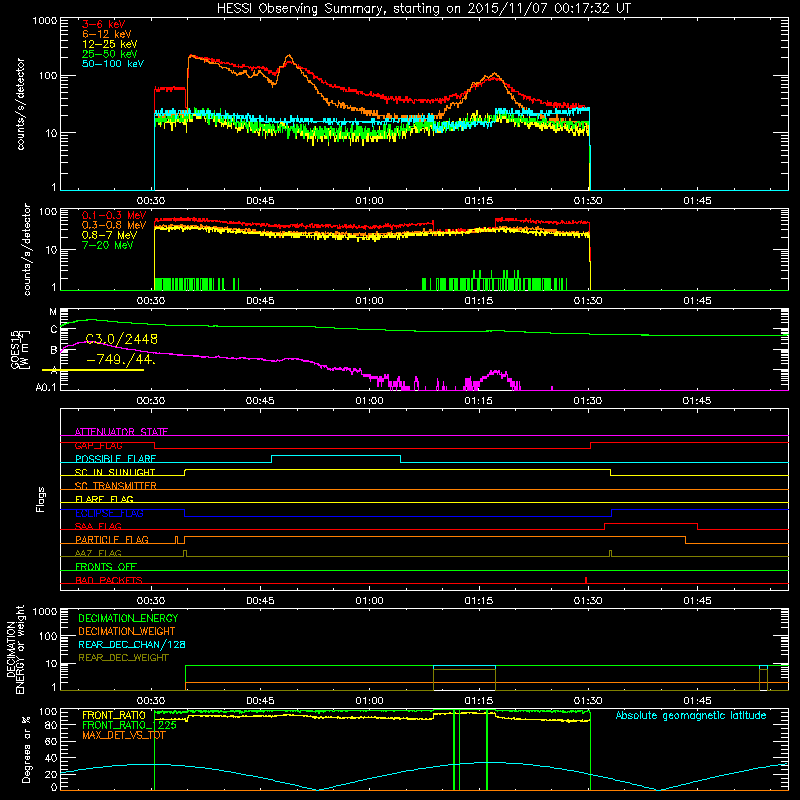
Task: Select the POSSIBLE_FLARE flag label
Action: coord(115,459)
